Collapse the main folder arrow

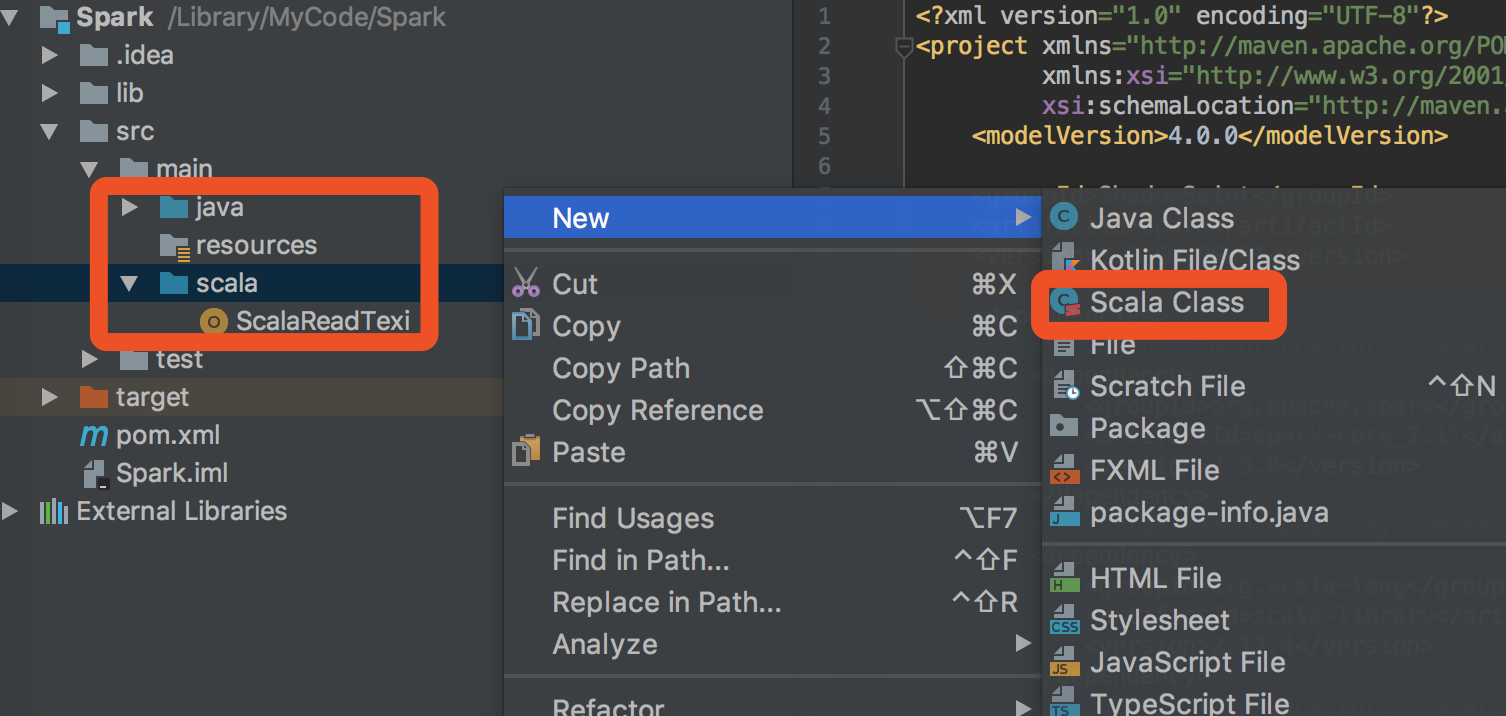coord(90,169)
